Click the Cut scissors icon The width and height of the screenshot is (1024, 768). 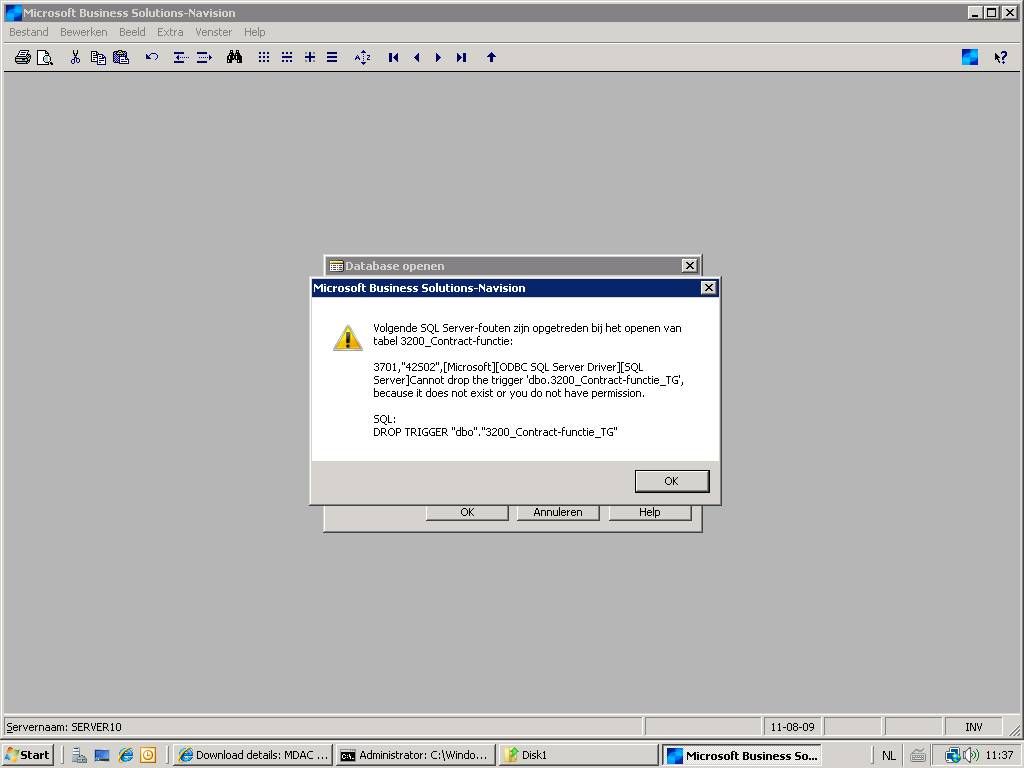[75, 57]
